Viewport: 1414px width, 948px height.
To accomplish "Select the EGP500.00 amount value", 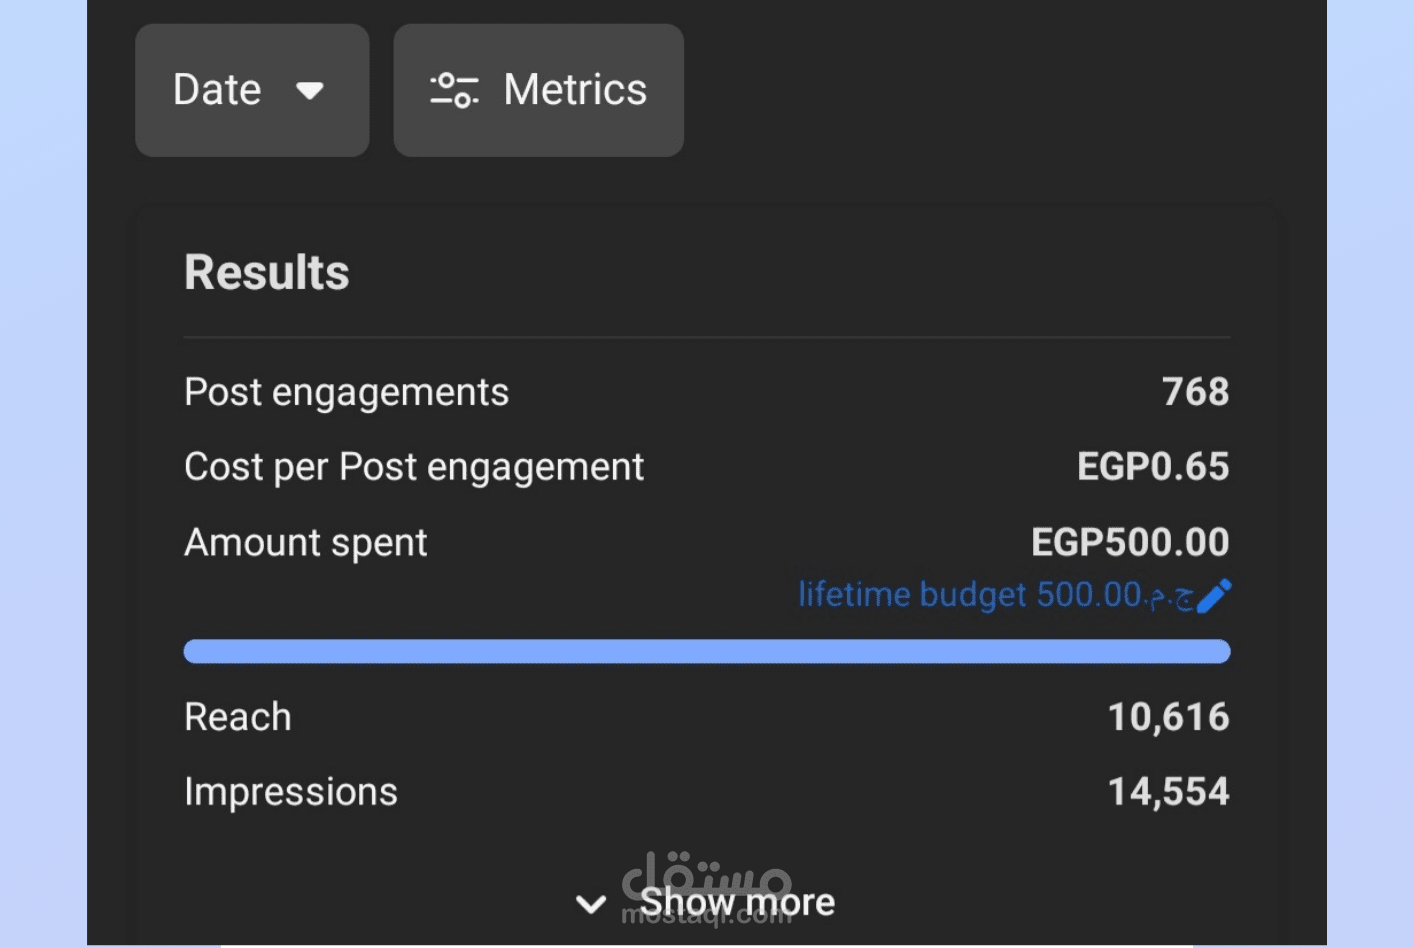I will 1130,542.
